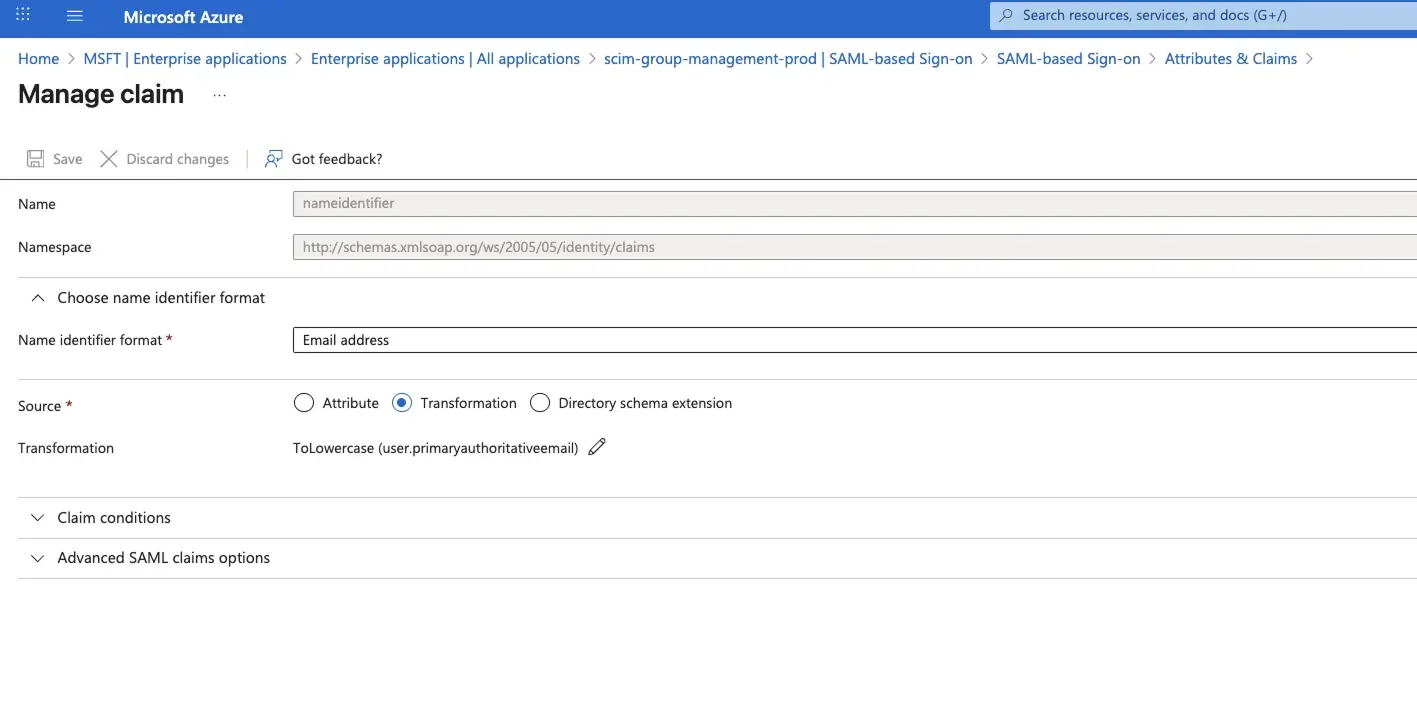The image size is (1417, 720).
Task: Click the portal apps waffle icon
Action: click(x=22, y=15)
